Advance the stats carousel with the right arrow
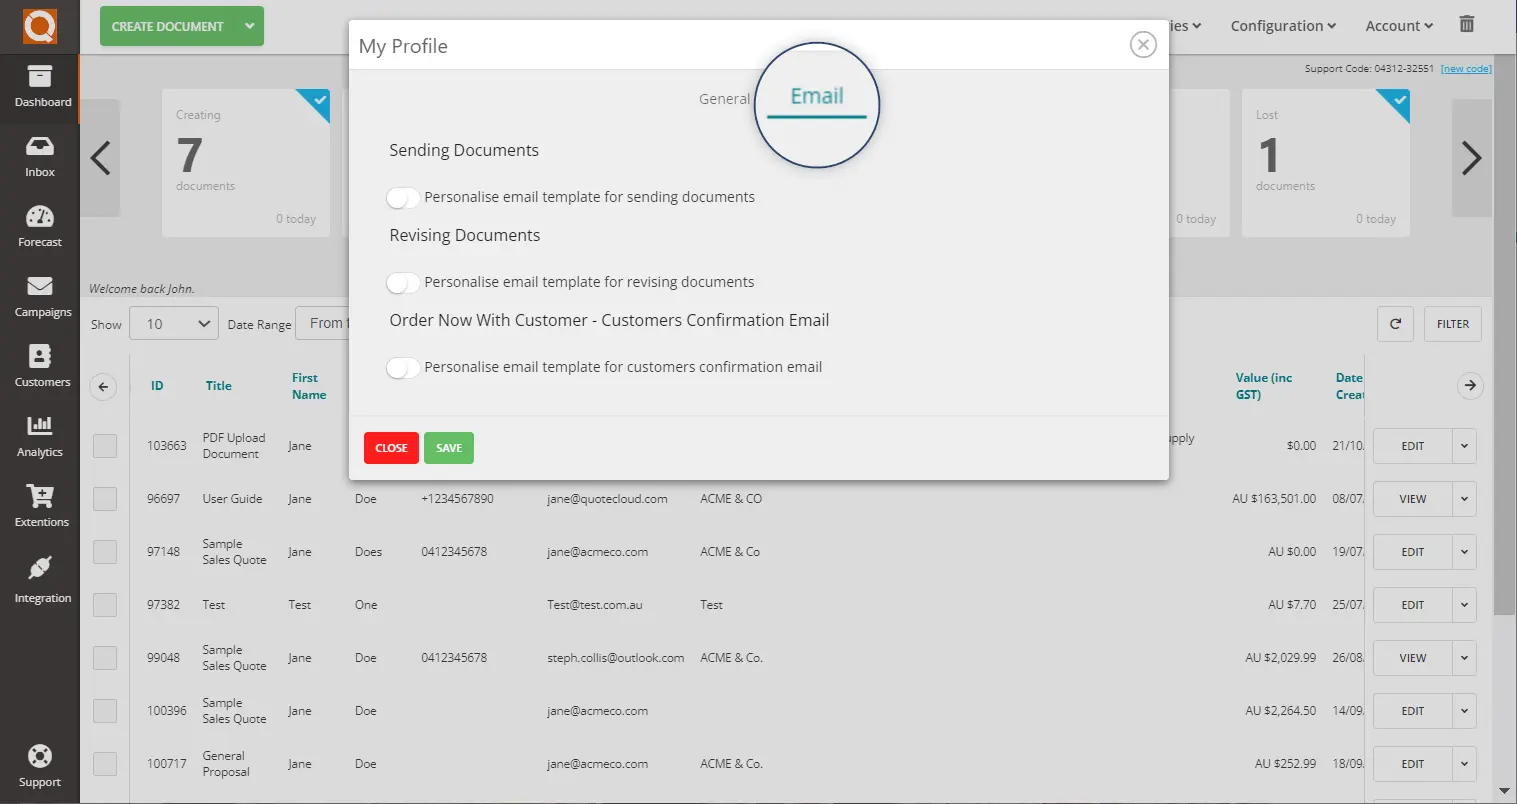This screenshot has width=1517, height=804. pos(1471,157)
